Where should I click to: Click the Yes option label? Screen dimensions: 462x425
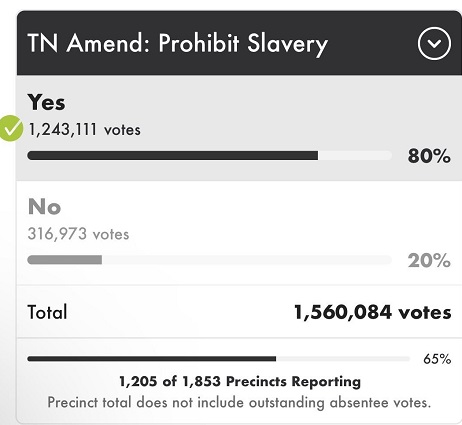[x=46, y=102]
